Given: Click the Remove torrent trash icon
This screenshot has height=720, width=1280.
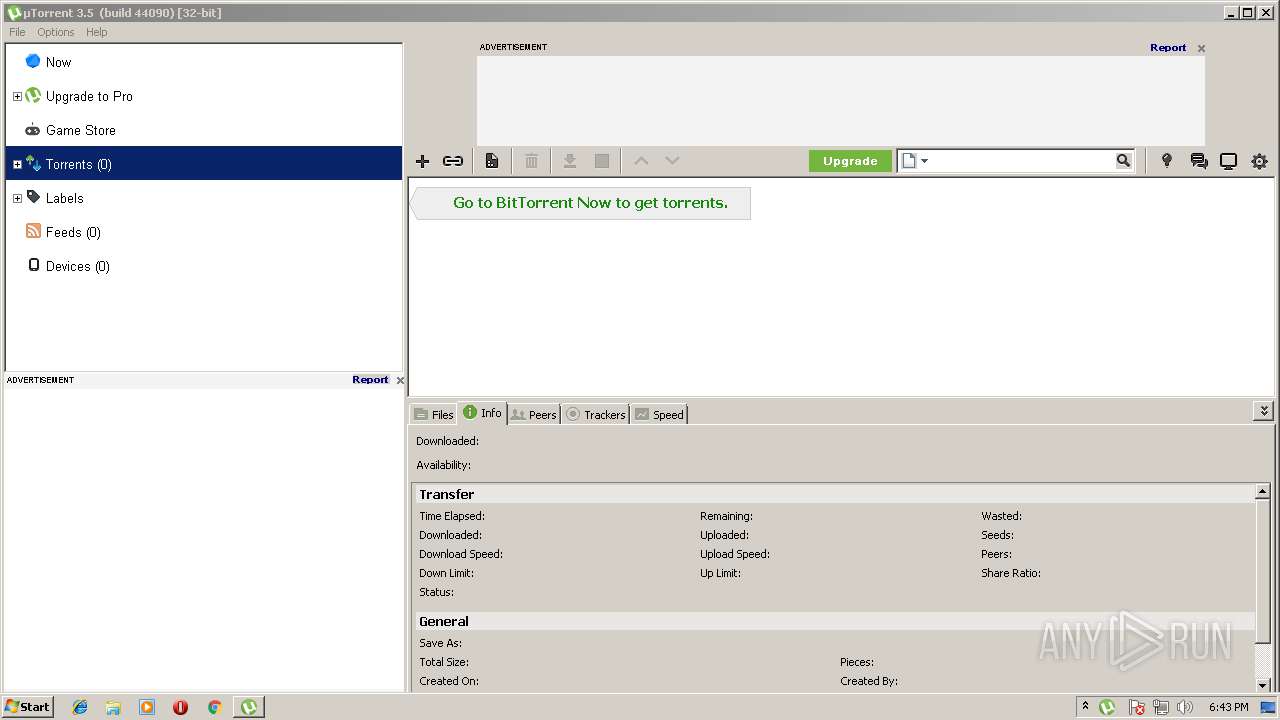Looking at the screenshot, I should (532, 161).
